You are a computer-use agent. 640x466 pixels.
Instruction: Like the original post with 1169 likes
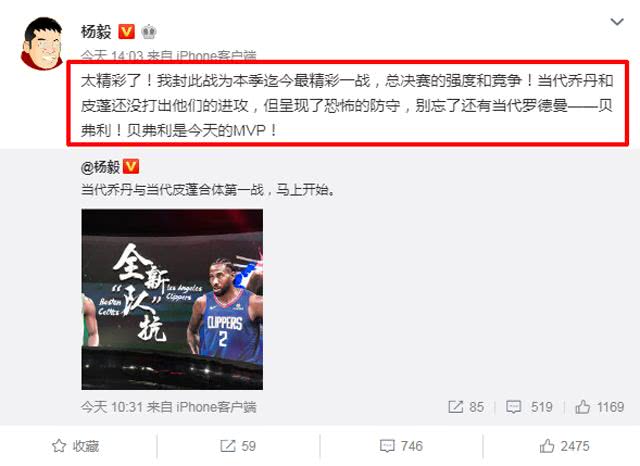click(x=599, y=407)
